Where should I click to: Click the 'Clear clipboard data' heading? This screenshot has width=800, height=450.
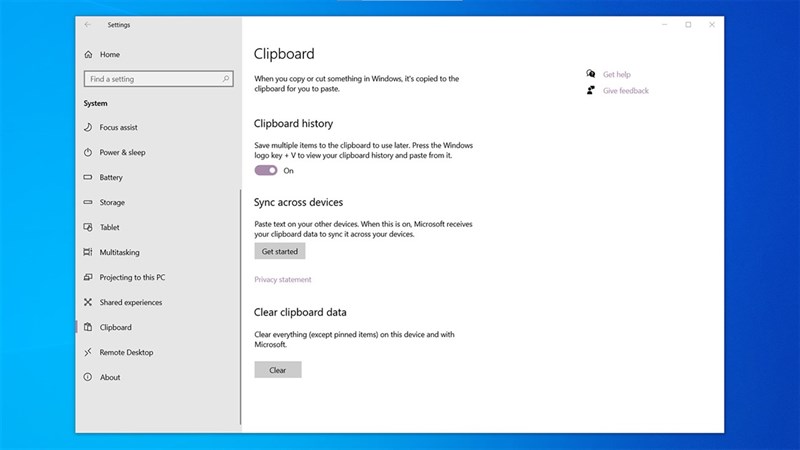300,312
